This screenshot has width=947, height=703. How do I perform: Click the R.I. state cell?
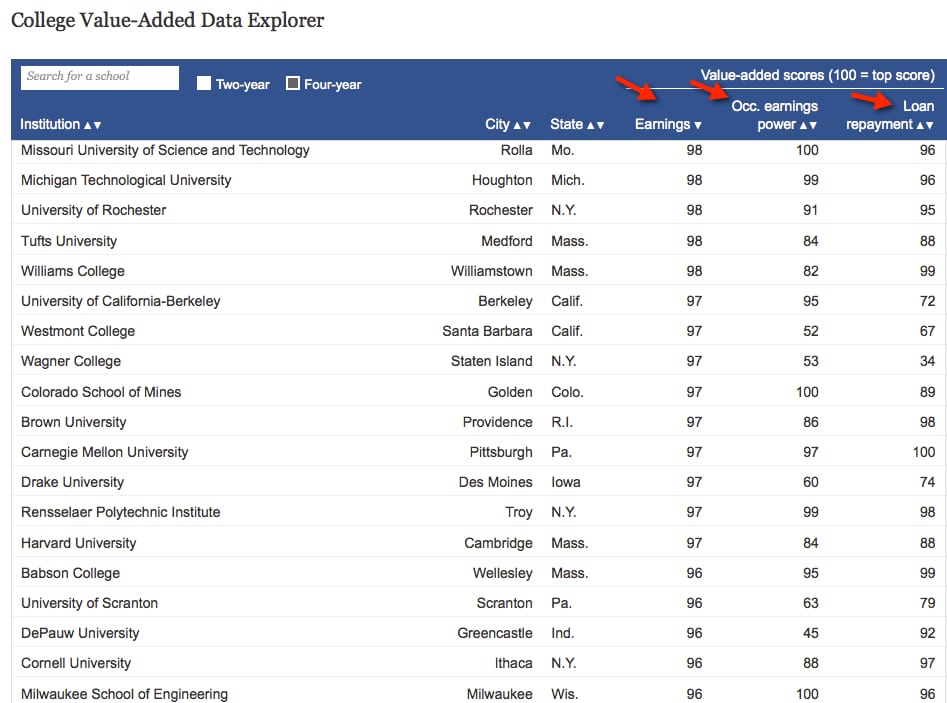[x=562, y=422]
